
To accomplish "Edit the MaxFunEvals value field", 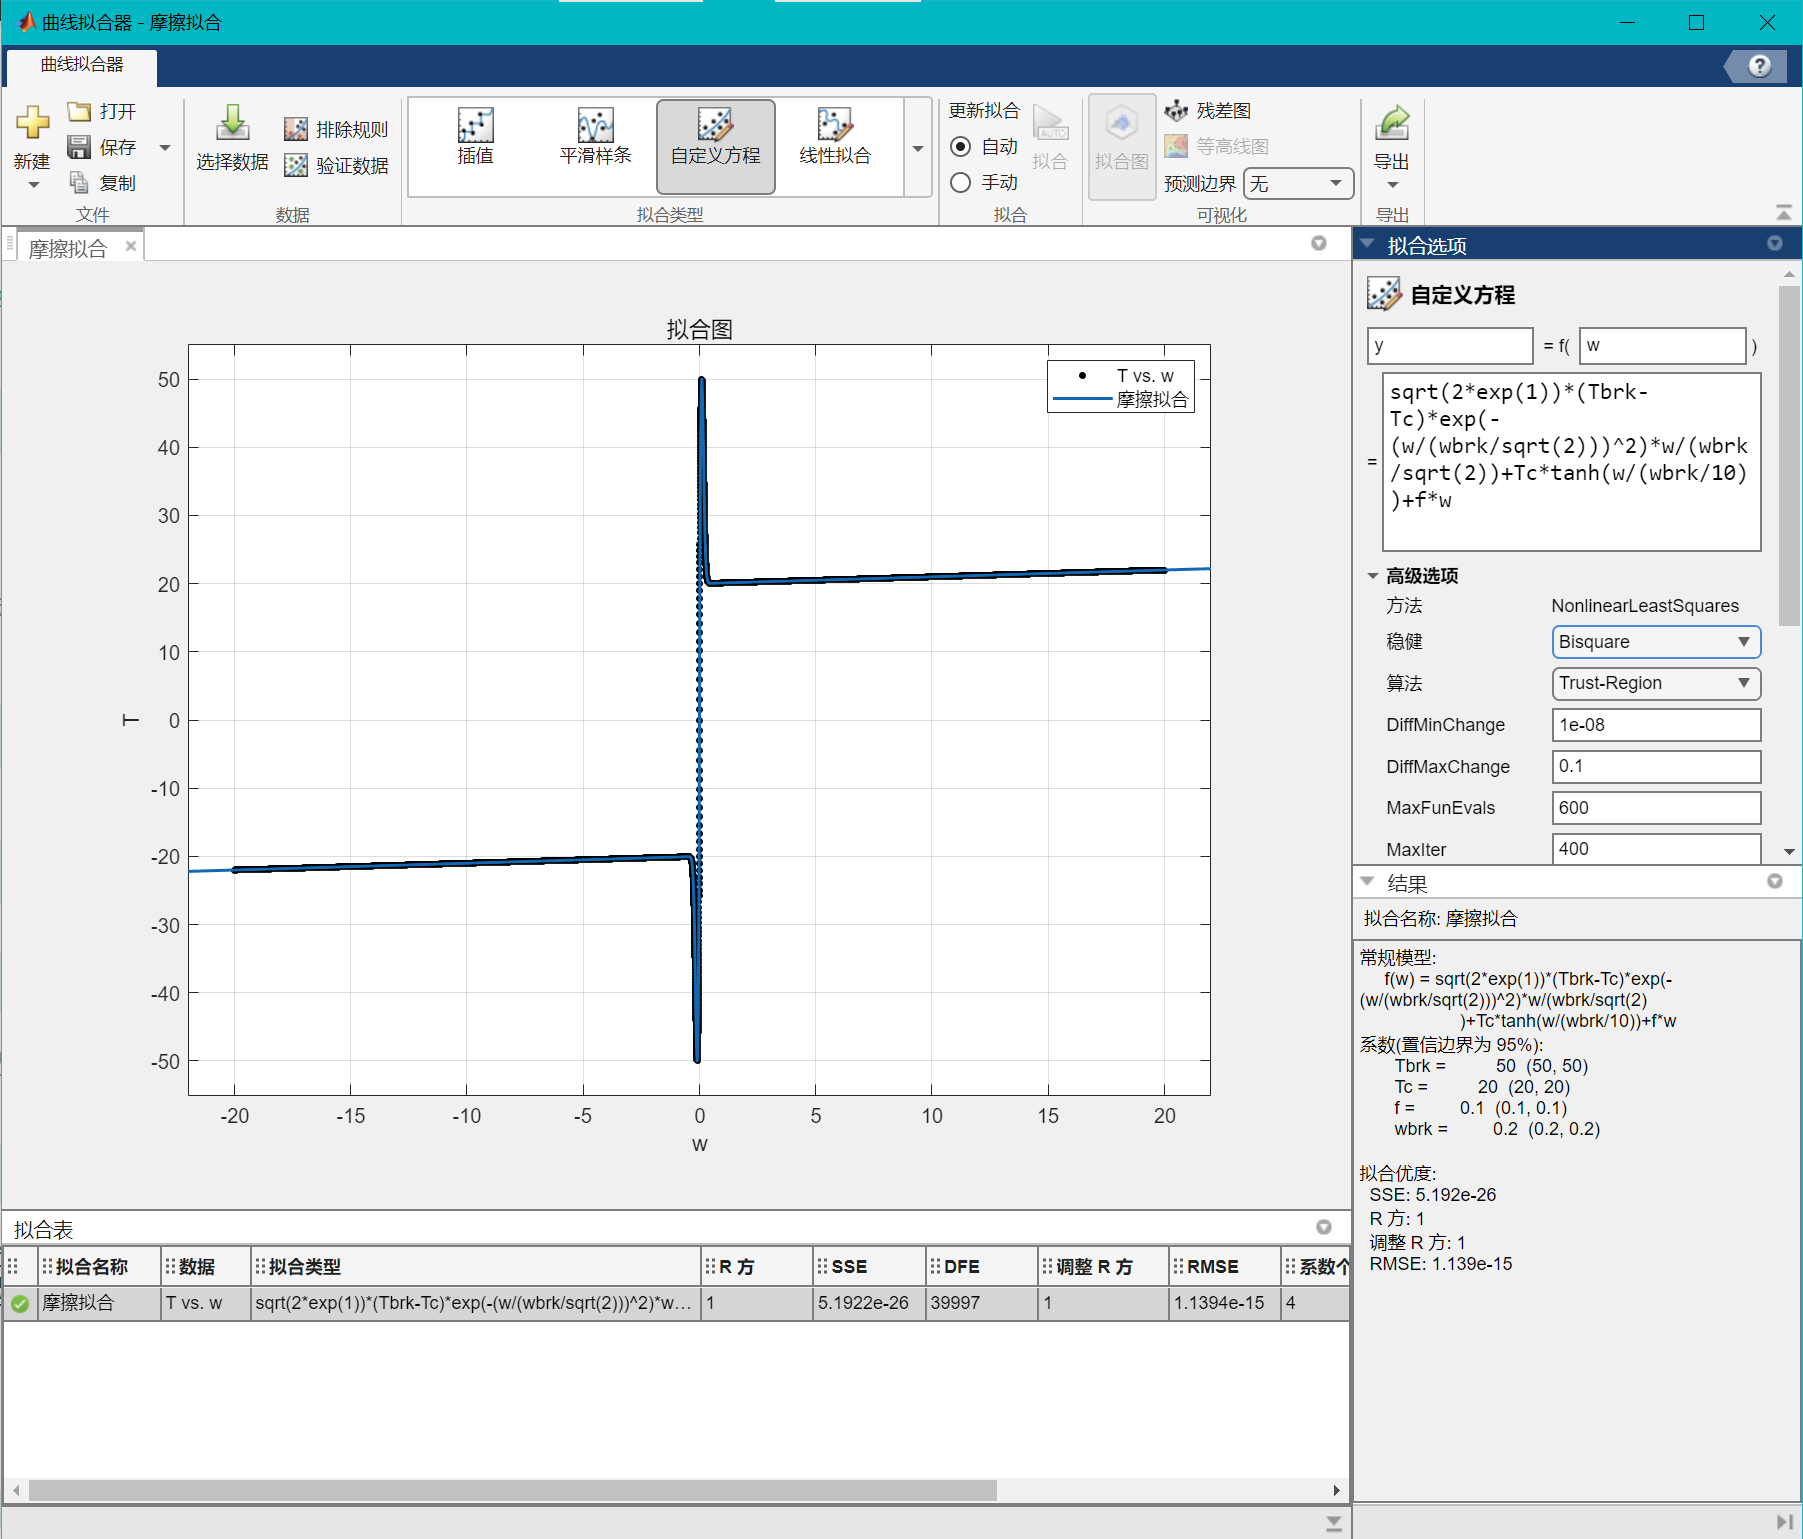I will (x=1656, y=808).
